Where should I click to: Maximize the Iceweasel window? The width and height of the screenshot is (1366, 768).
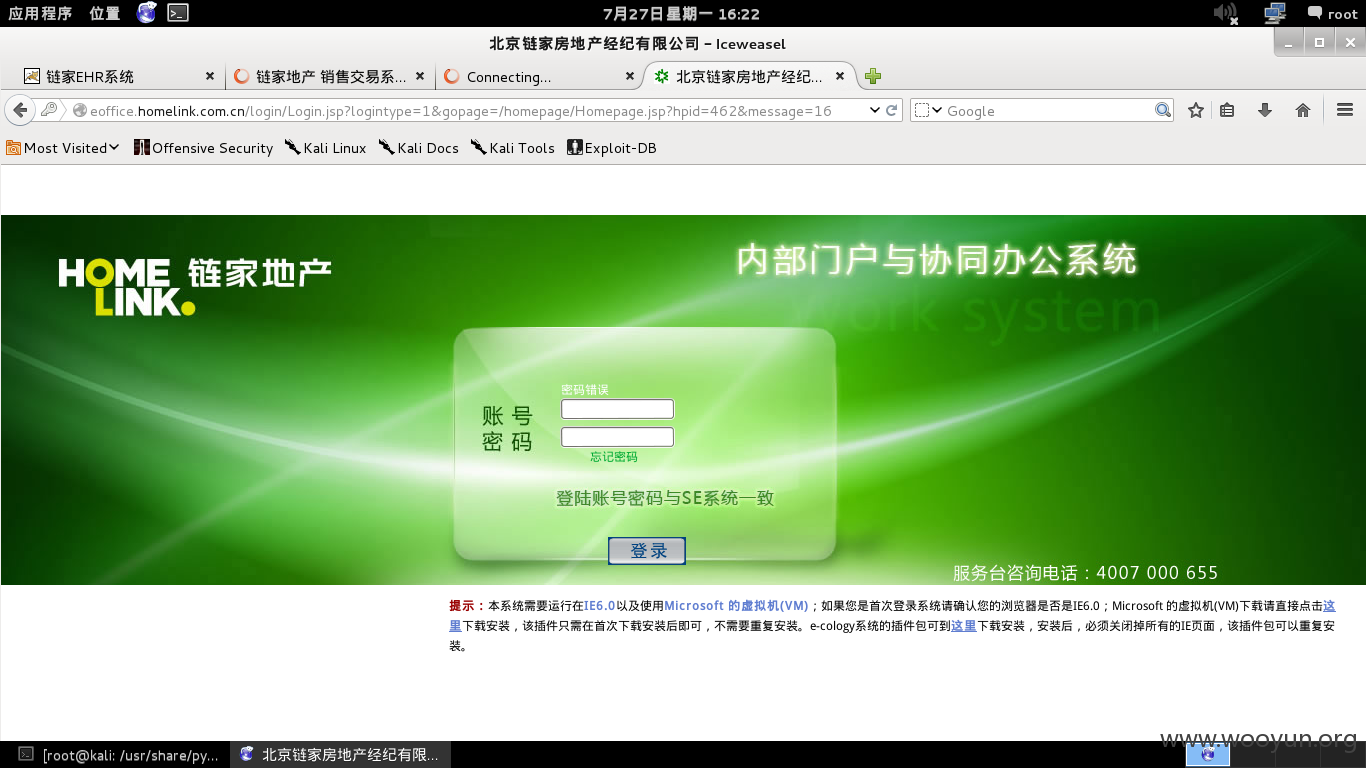tap(1319, 42)
